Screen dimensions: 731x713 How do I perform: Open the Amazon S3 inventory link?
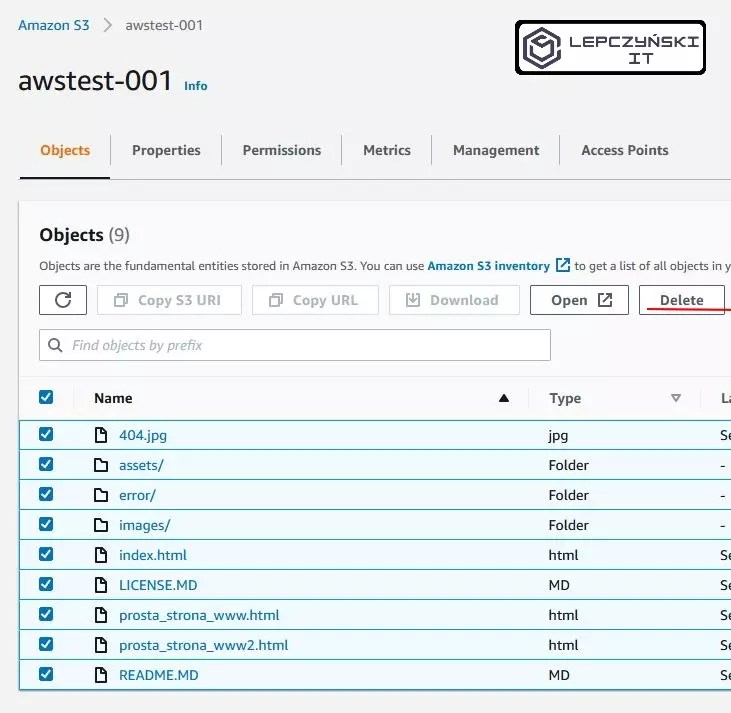[x=489, y=266]
